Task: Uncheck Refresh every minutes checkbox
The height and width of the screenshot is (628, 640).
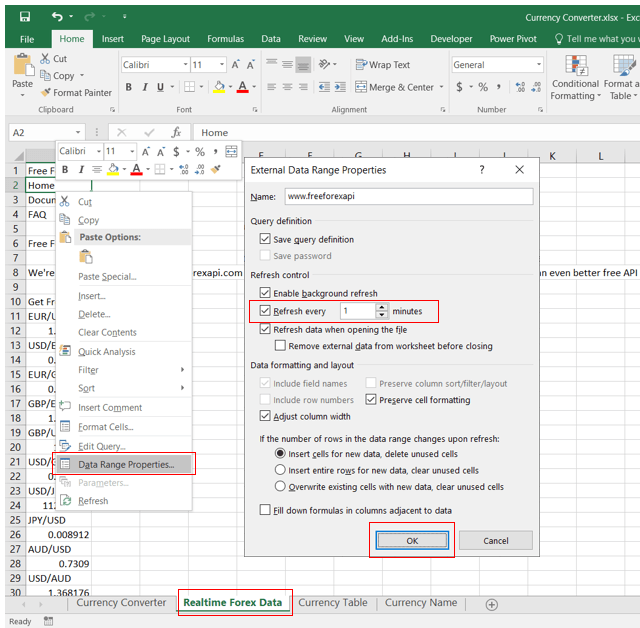Action: 265,311
